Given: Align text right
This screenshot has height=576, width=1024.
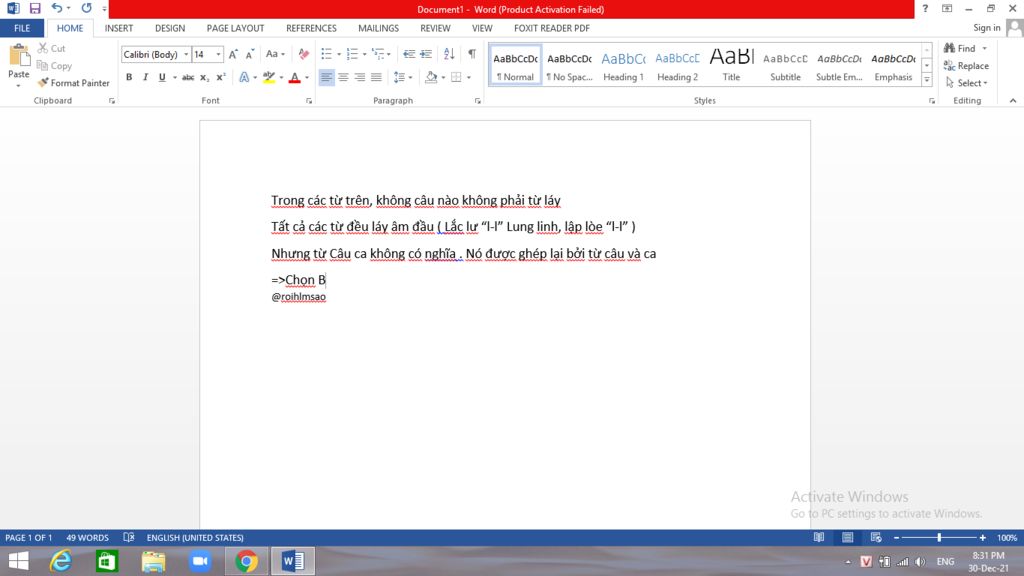Looking at the screenshot, I should 360,77.
